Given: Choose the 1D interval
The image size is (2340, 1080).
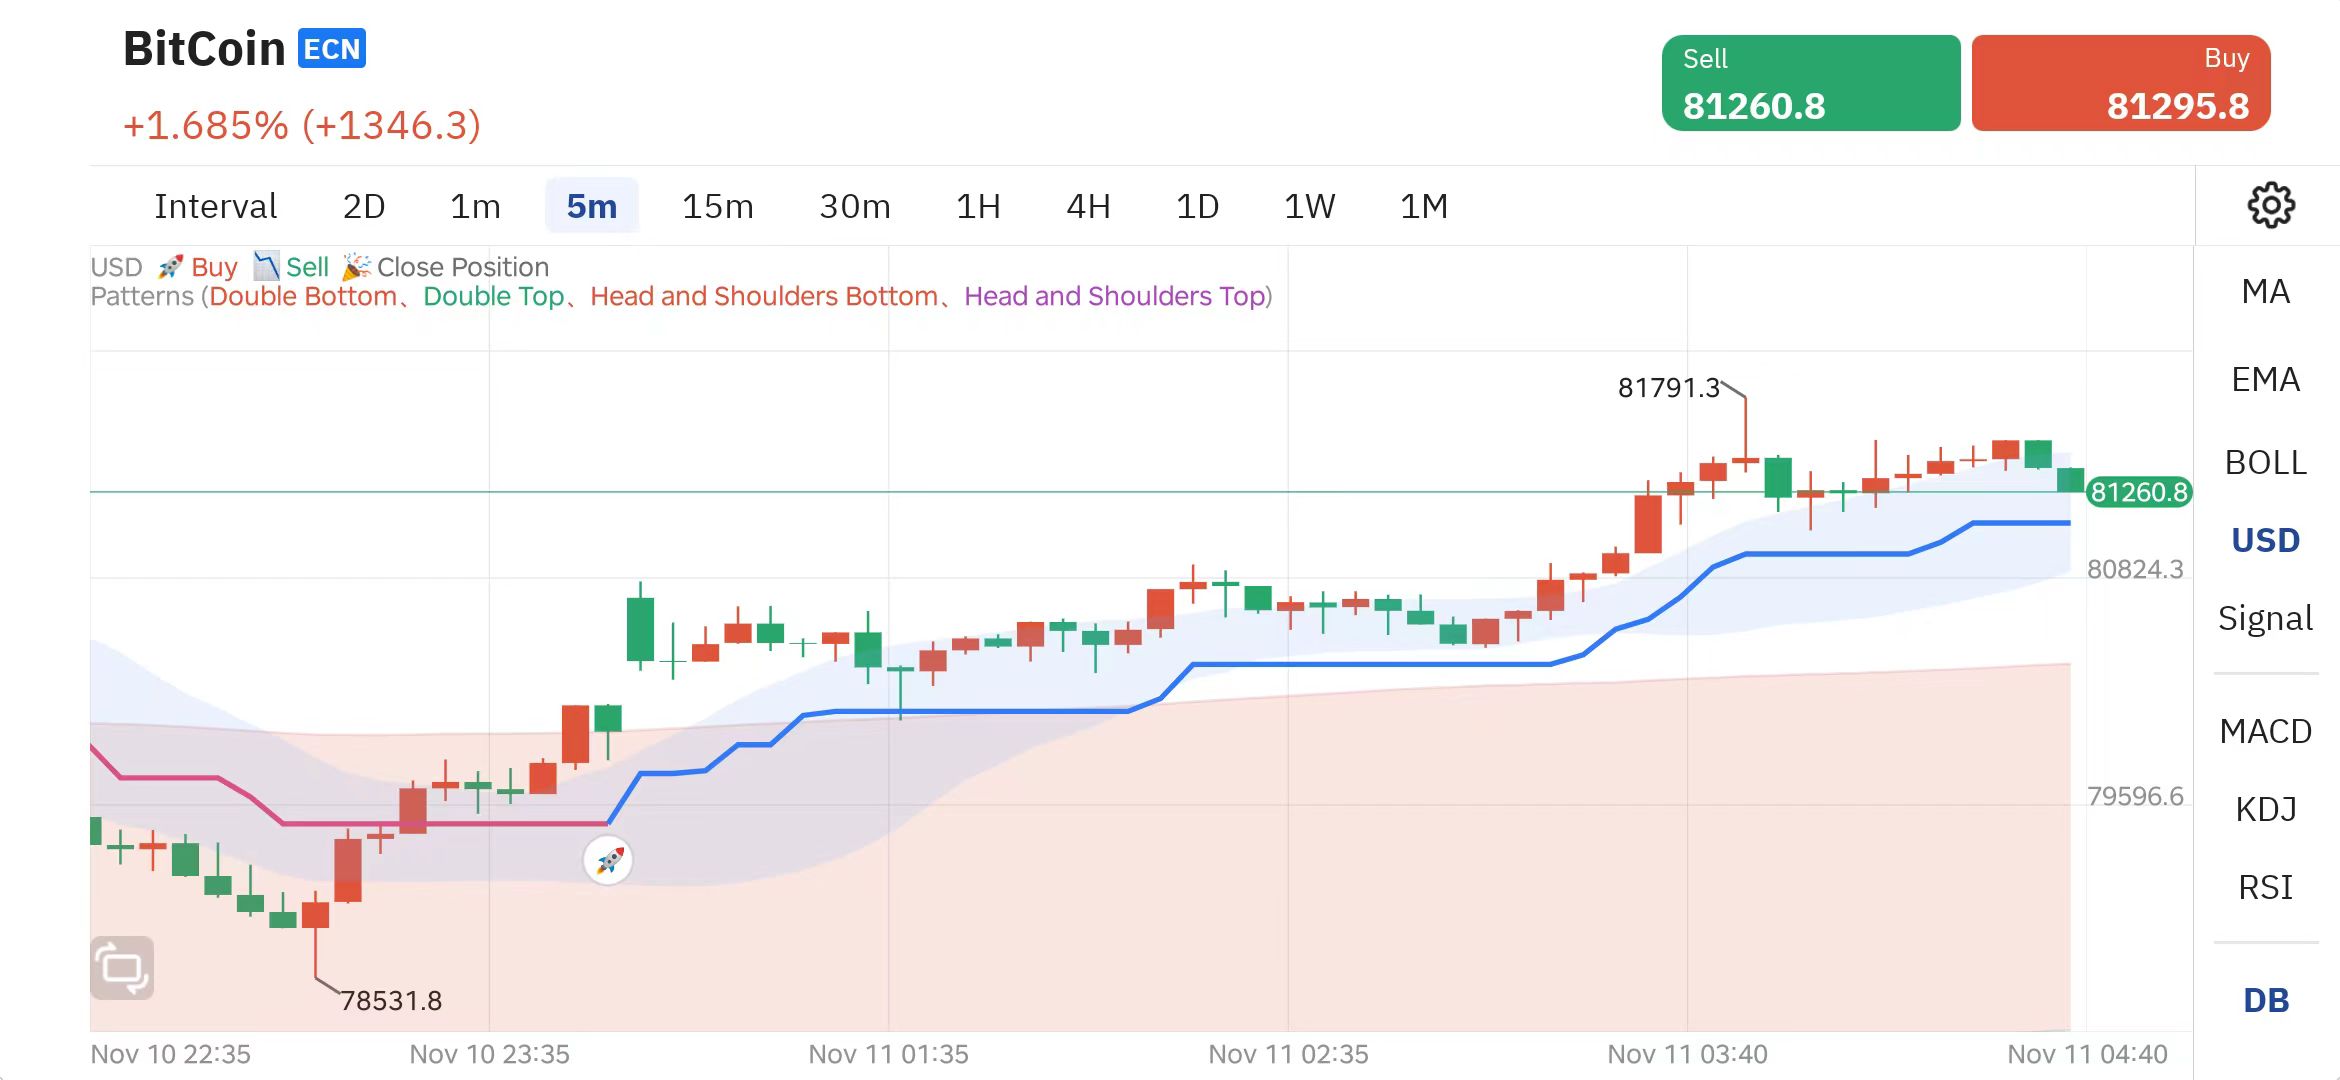Looking at the screenshot, I should [1197, 207].
